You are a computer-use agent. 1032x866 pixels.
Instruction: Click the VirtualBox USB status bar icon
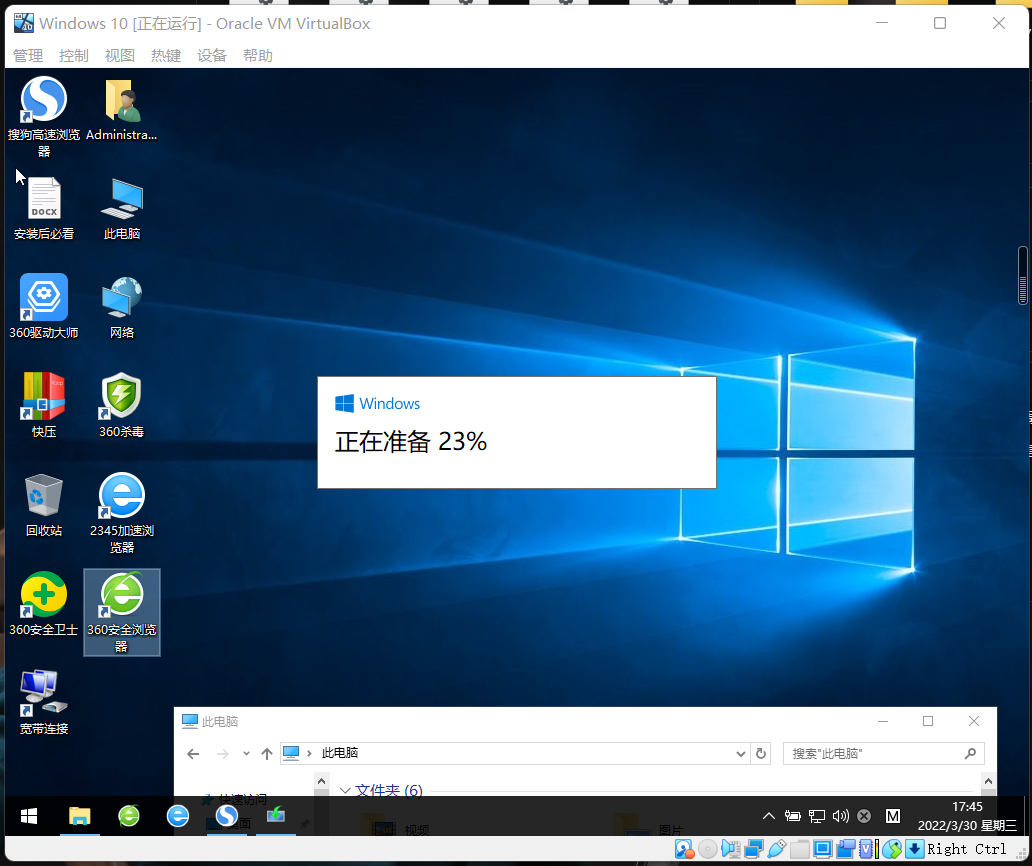tap(777, 849)
